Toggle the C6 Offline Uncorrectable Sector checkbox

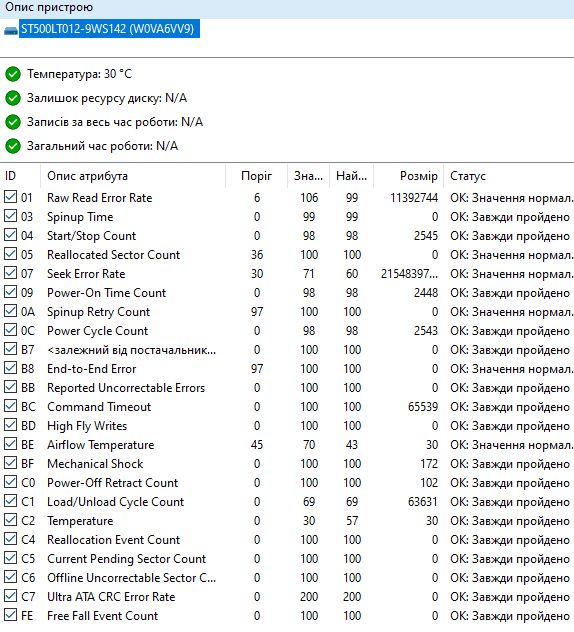10,577
